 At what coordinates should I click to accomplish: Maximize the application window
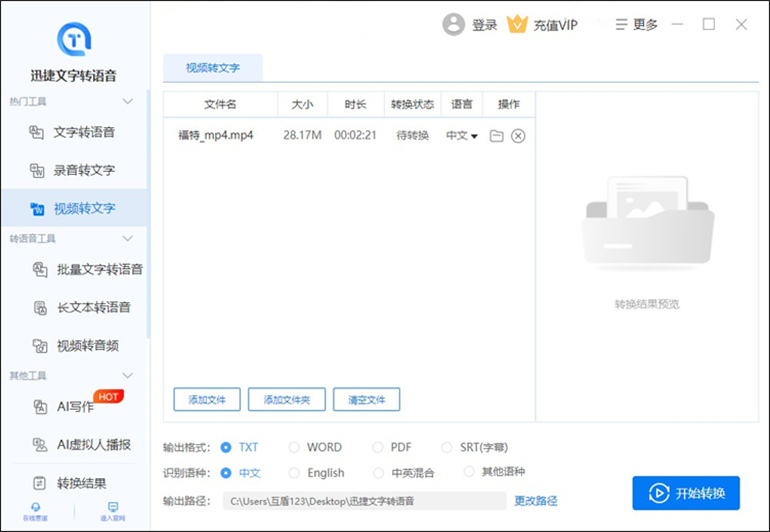click(709, 24)
